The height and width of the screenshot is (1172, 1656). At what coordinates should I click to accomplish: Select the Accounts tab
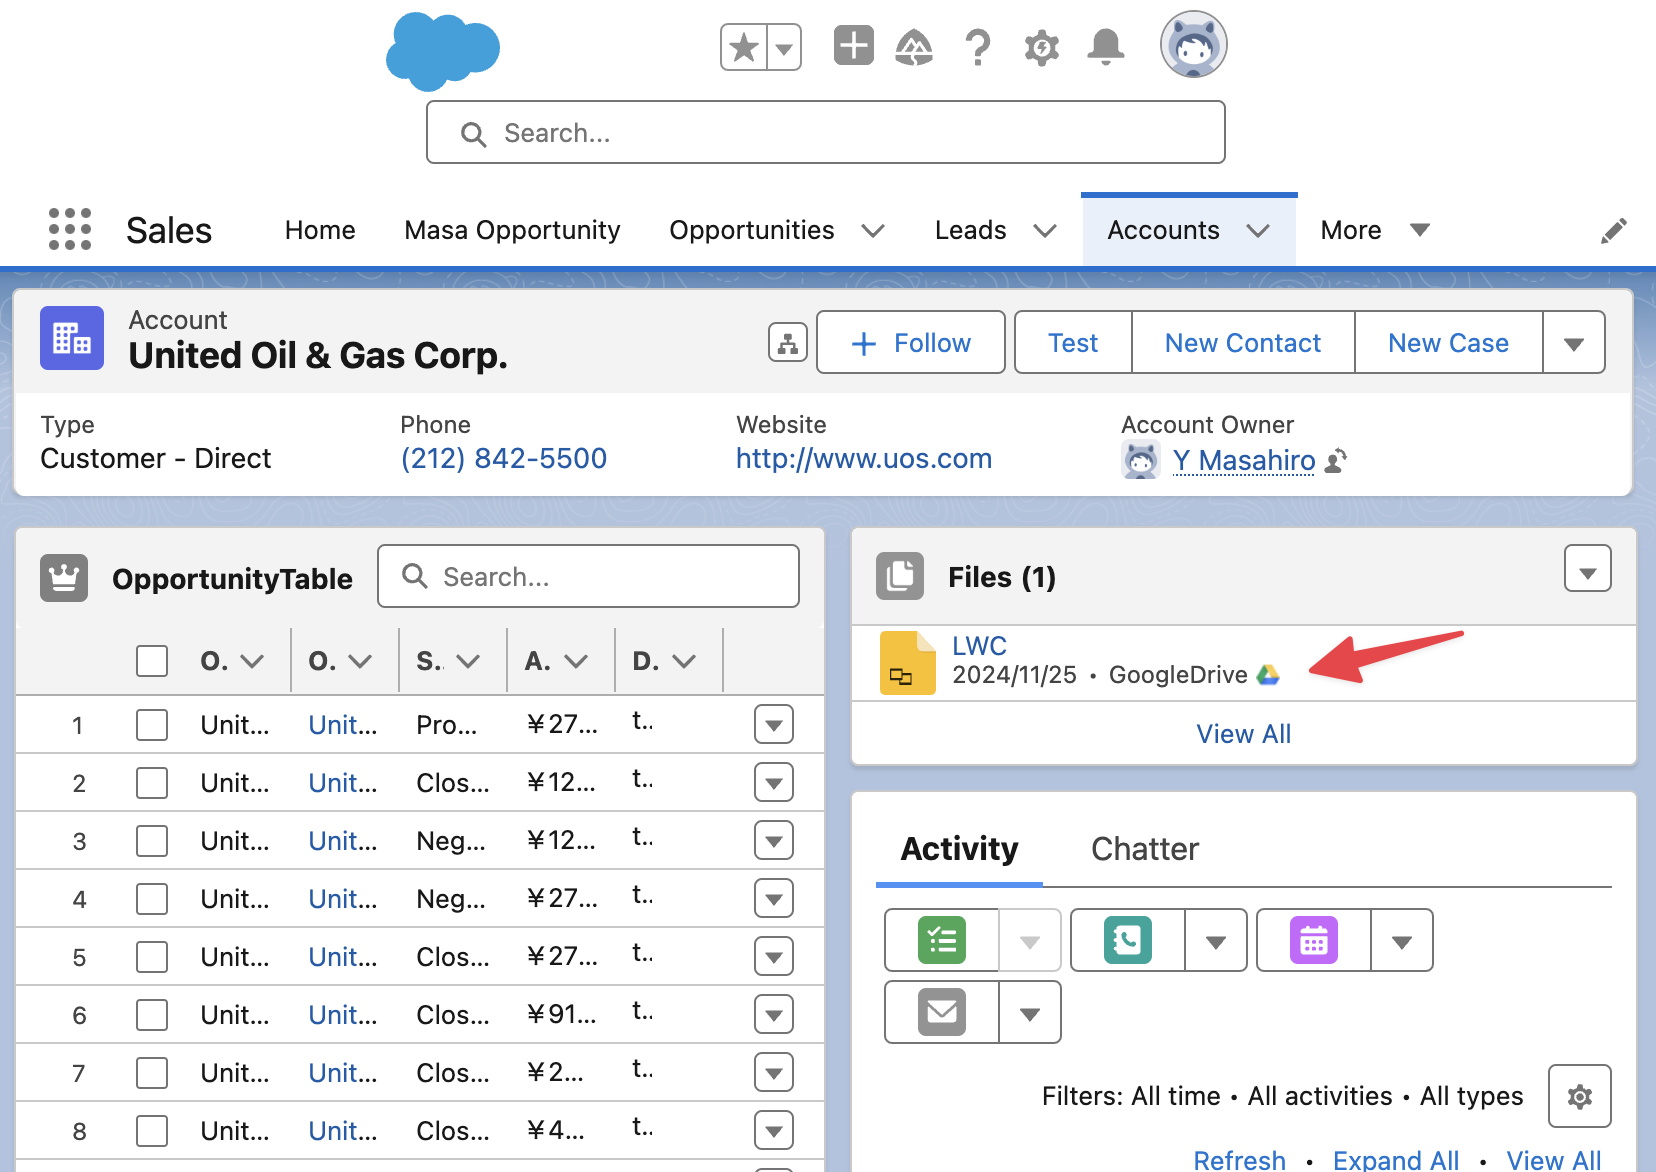[1164, 230]
